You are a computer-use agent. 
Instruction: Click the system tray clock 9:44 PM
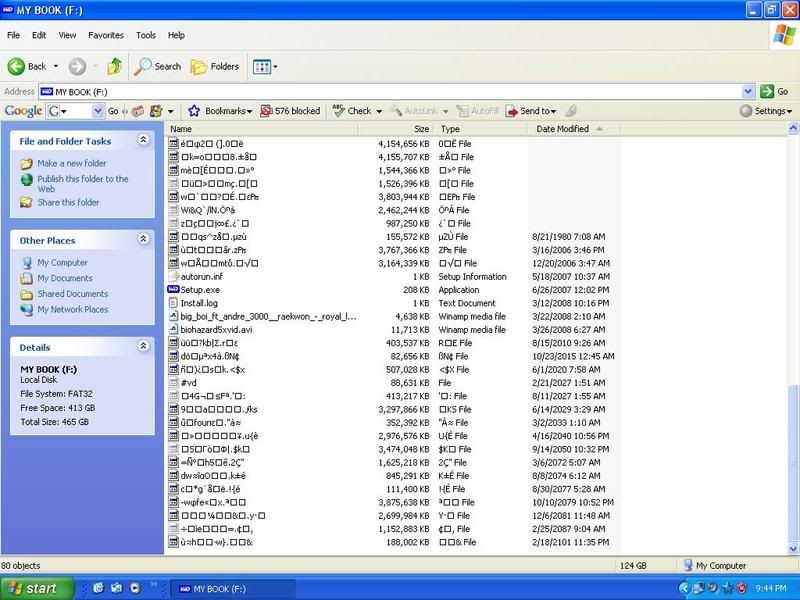coord(770,588)
